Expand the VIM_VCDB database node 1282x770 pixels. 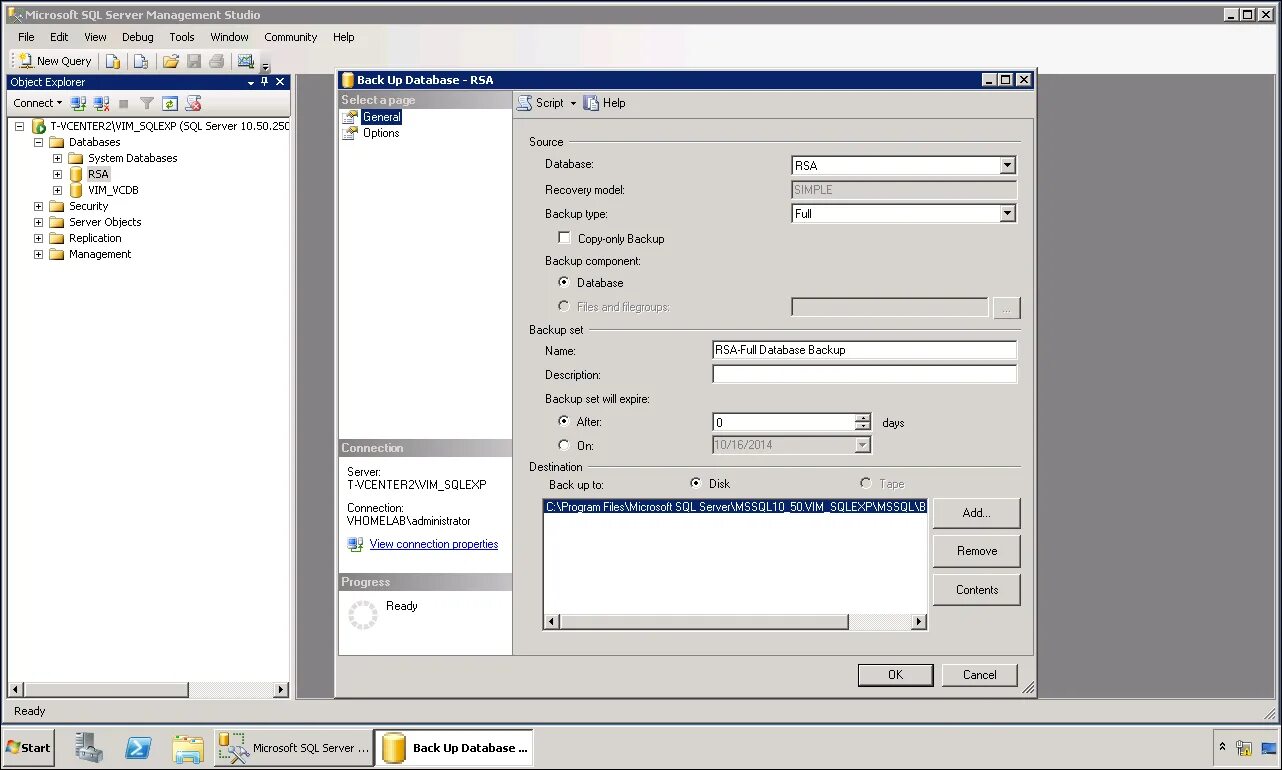click(57, 190)
